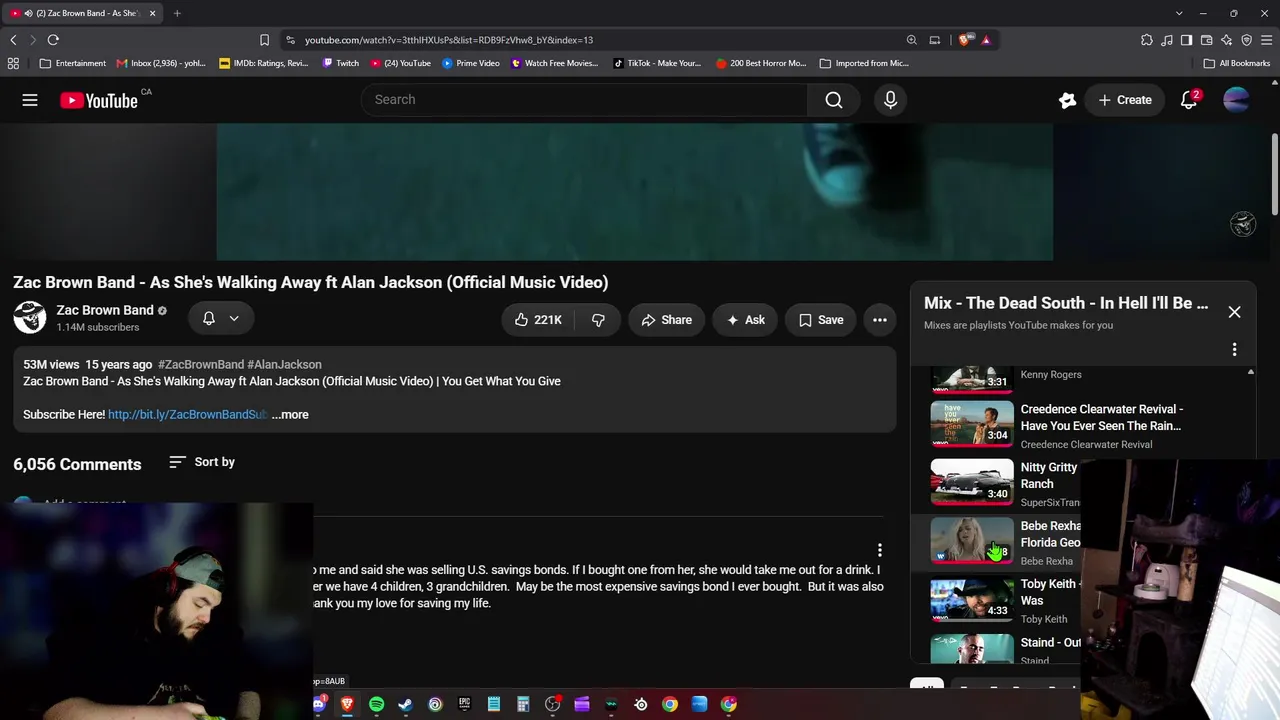Screen dimensions: 1280x720
Task: Reload the page
Action: tap(53, 40)
